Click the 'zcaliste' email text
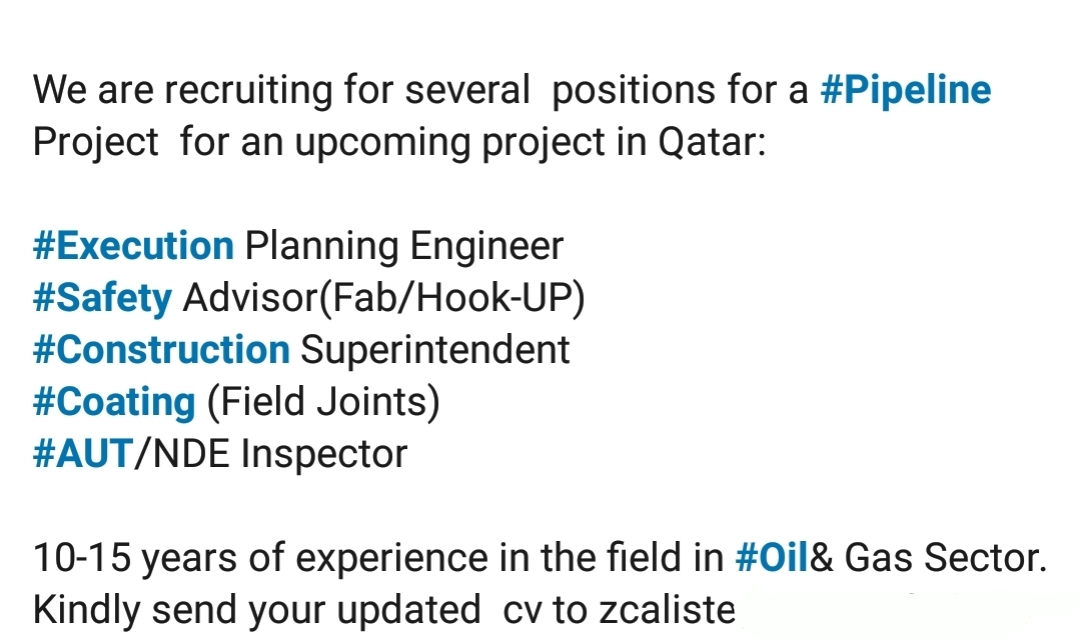Viewport: 1080px width, 640px height. pos(667,610)
